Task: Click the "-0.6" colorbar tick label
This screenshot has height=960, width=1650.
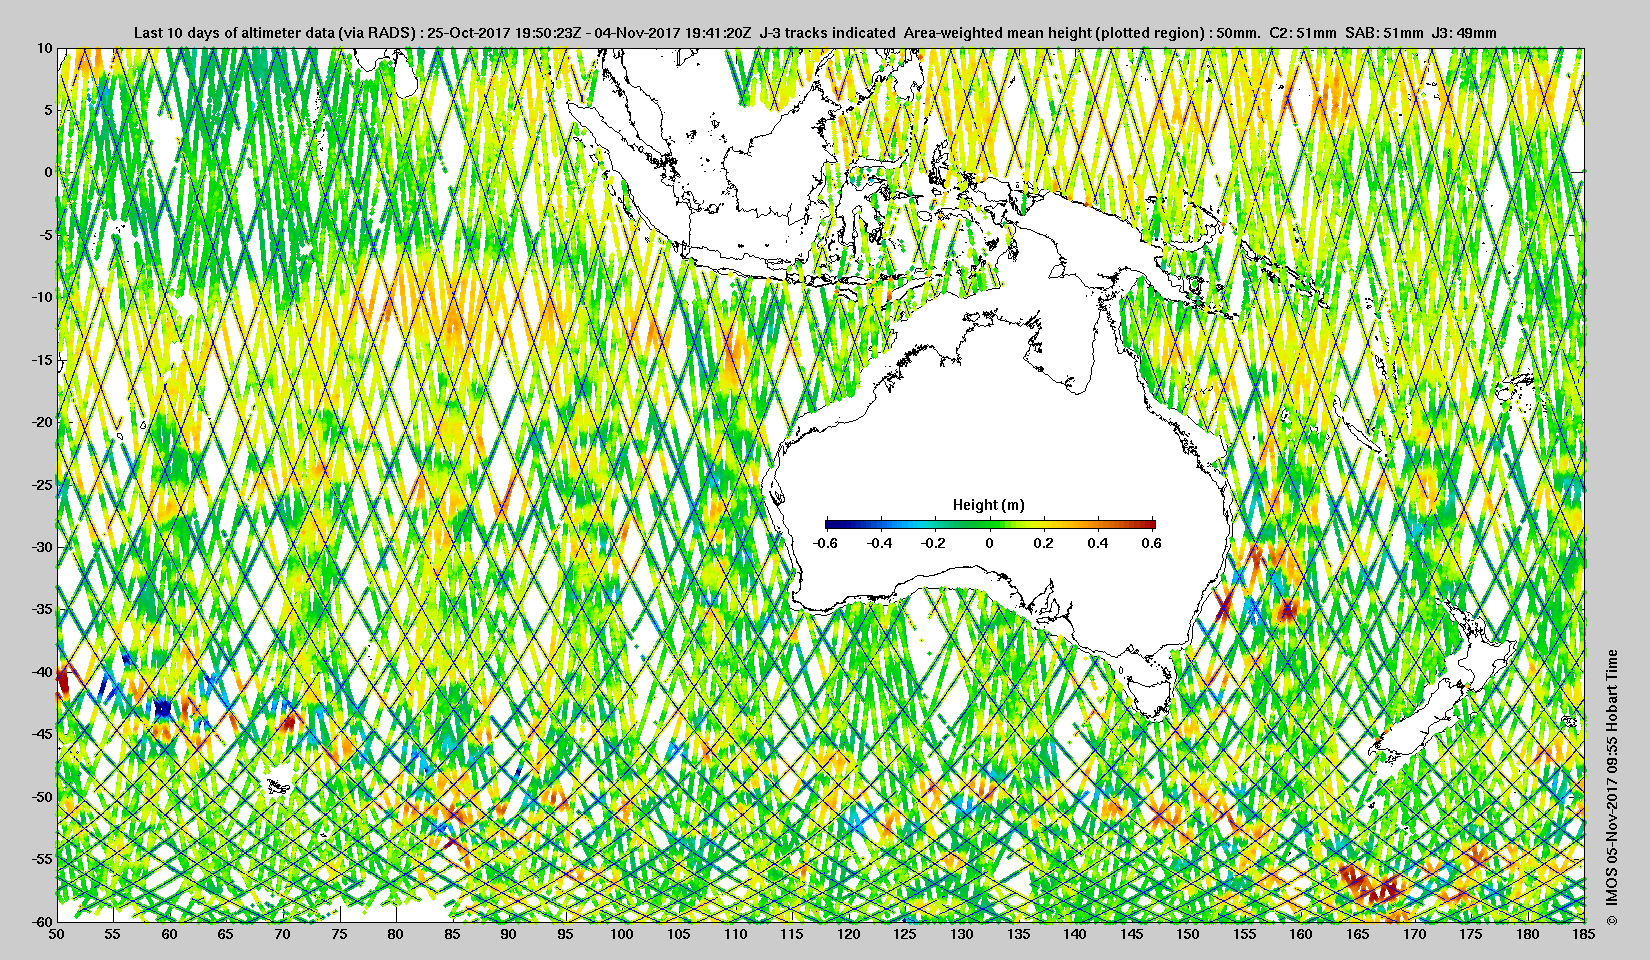Action: point(825,543)
